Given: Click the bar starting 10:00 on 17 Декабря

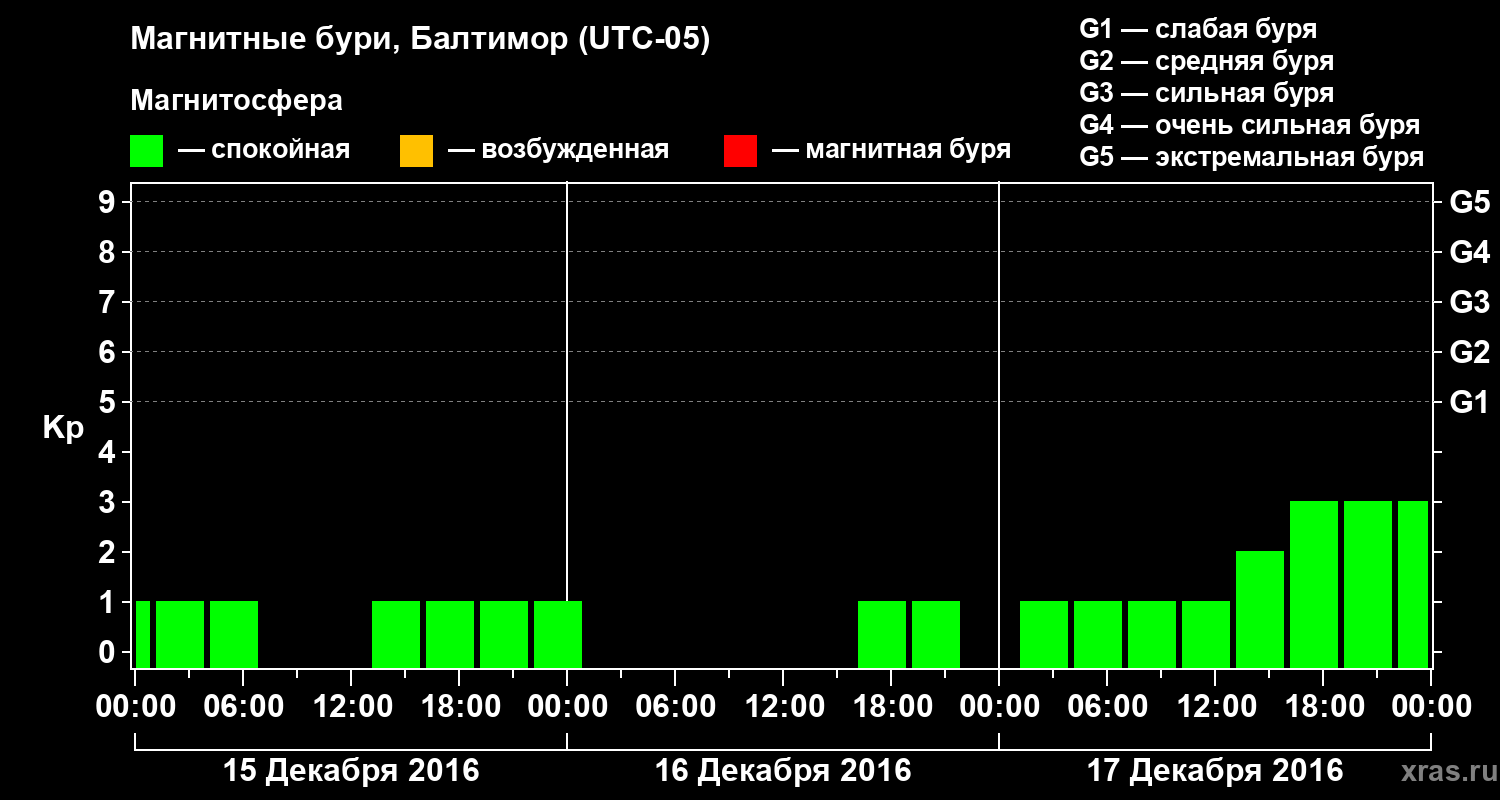Looking at the screenshot, I should click(1206, 634).
